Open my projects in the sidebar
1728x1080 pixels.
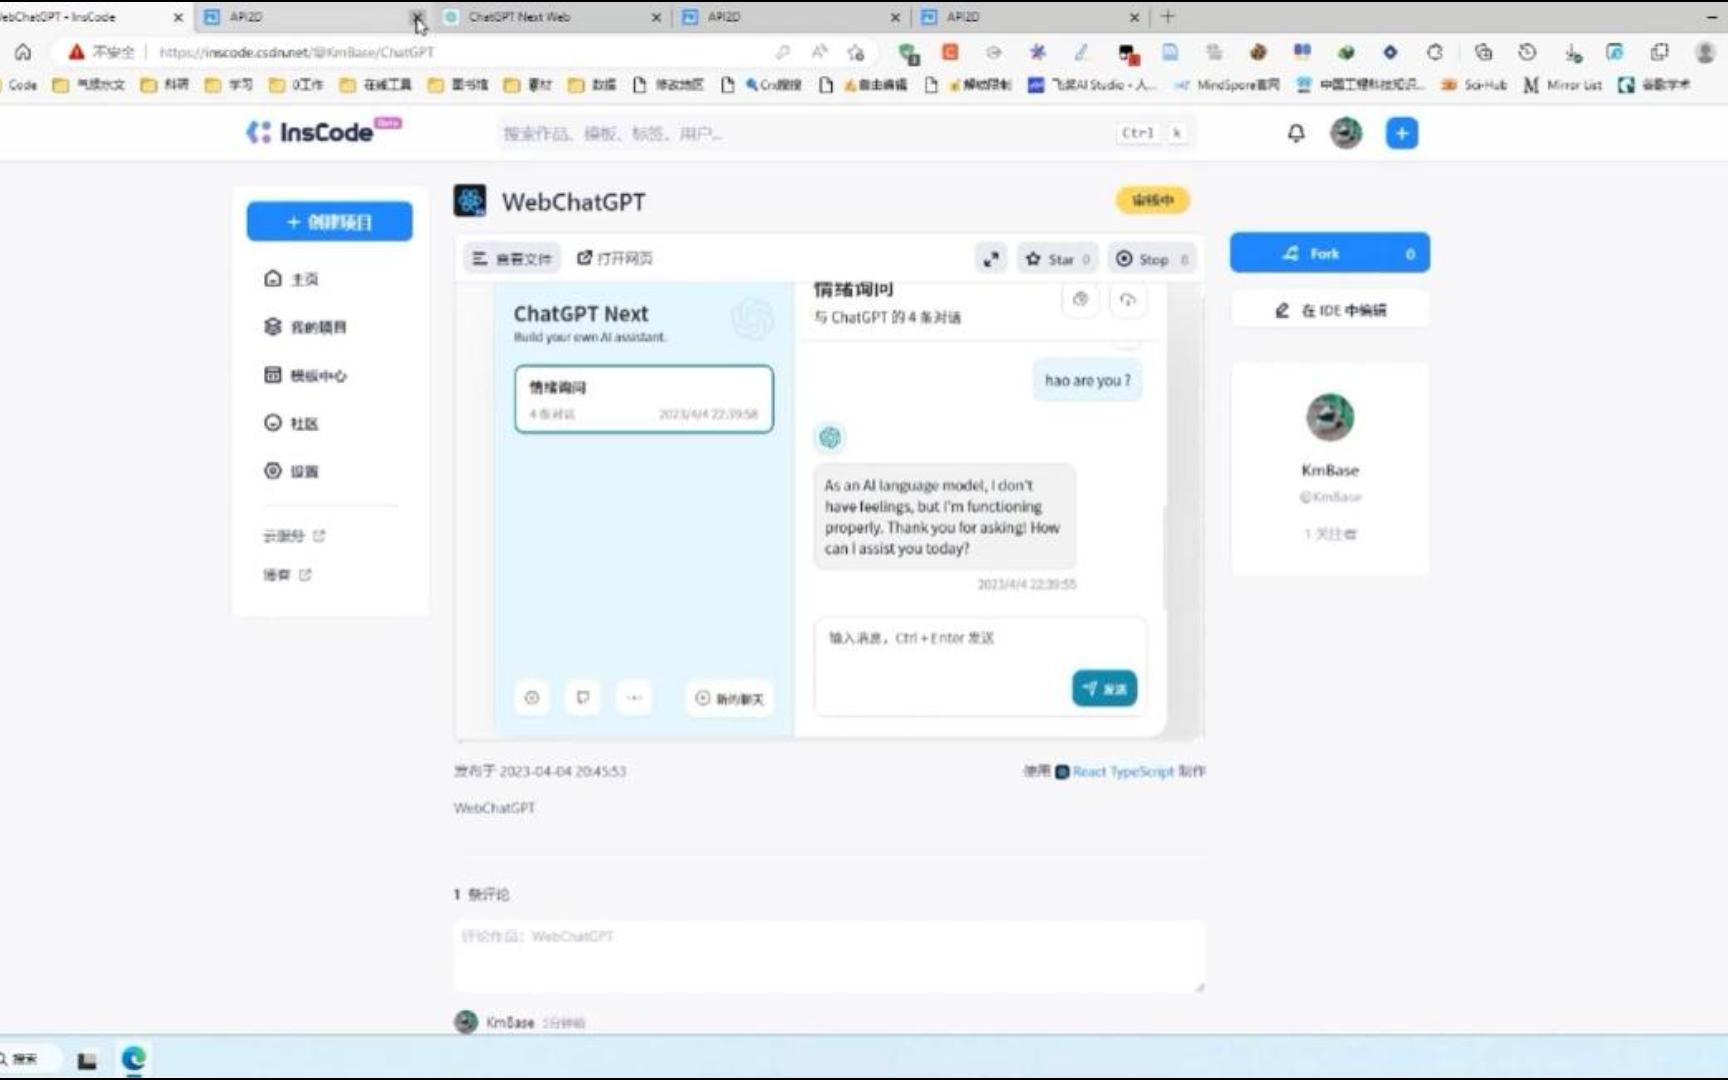[305, 327]
